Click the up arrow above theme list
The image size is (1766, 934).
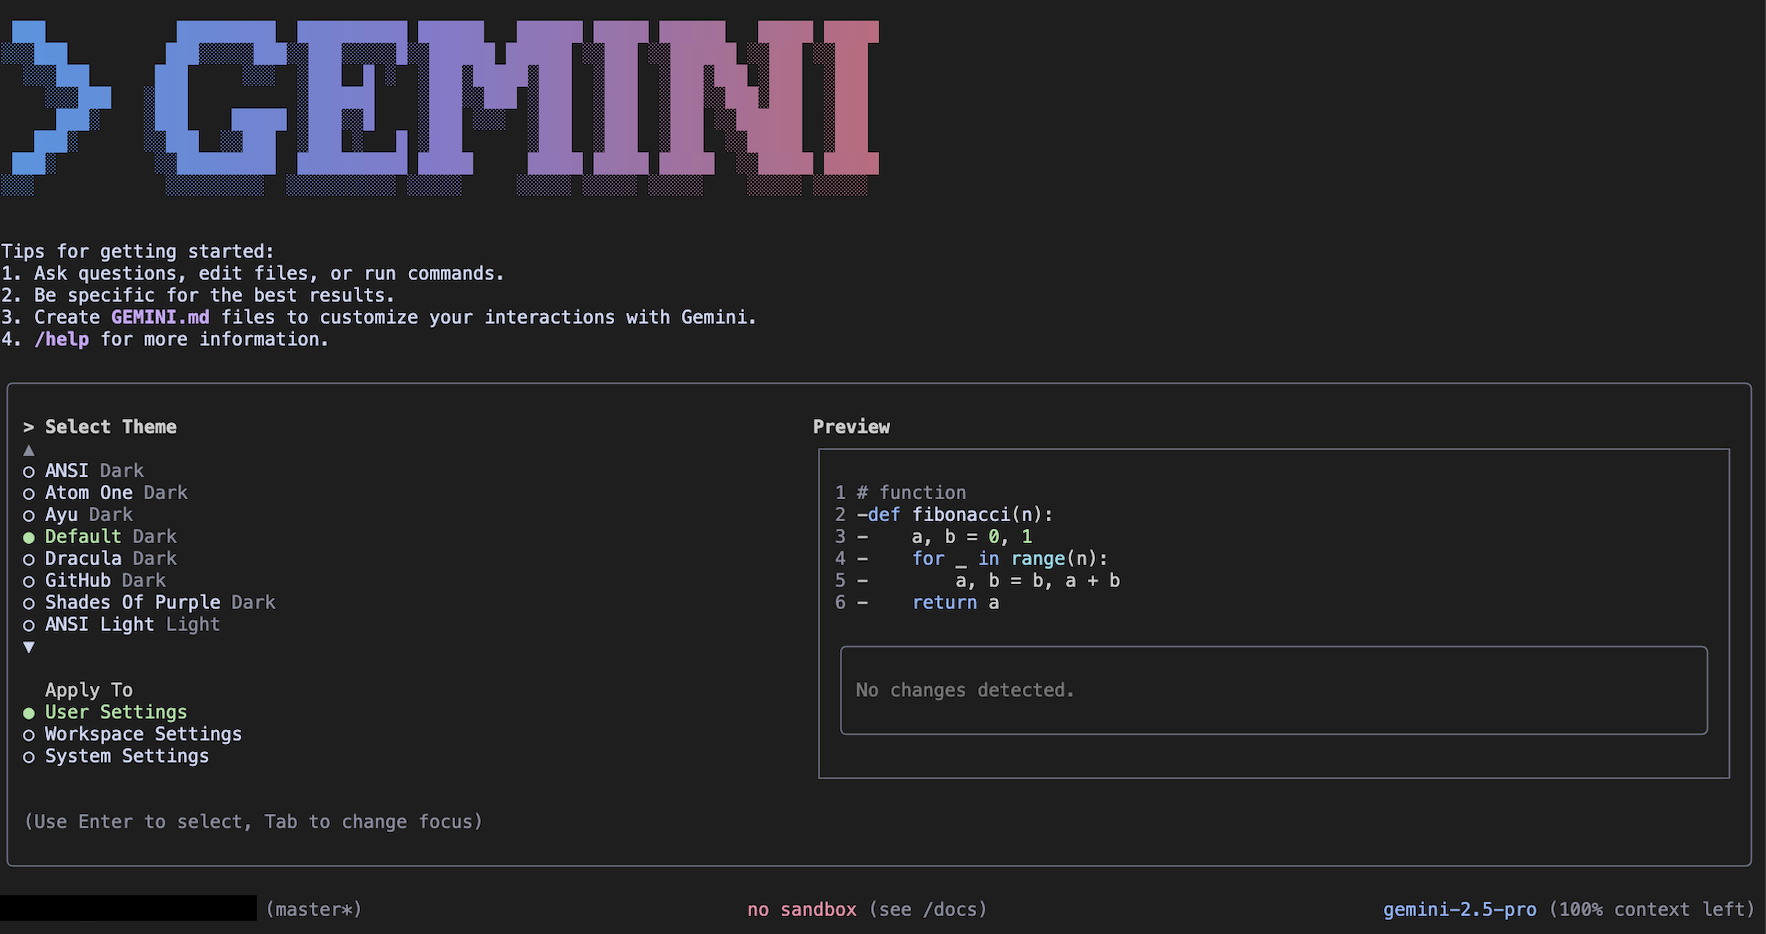coord(29,450)
